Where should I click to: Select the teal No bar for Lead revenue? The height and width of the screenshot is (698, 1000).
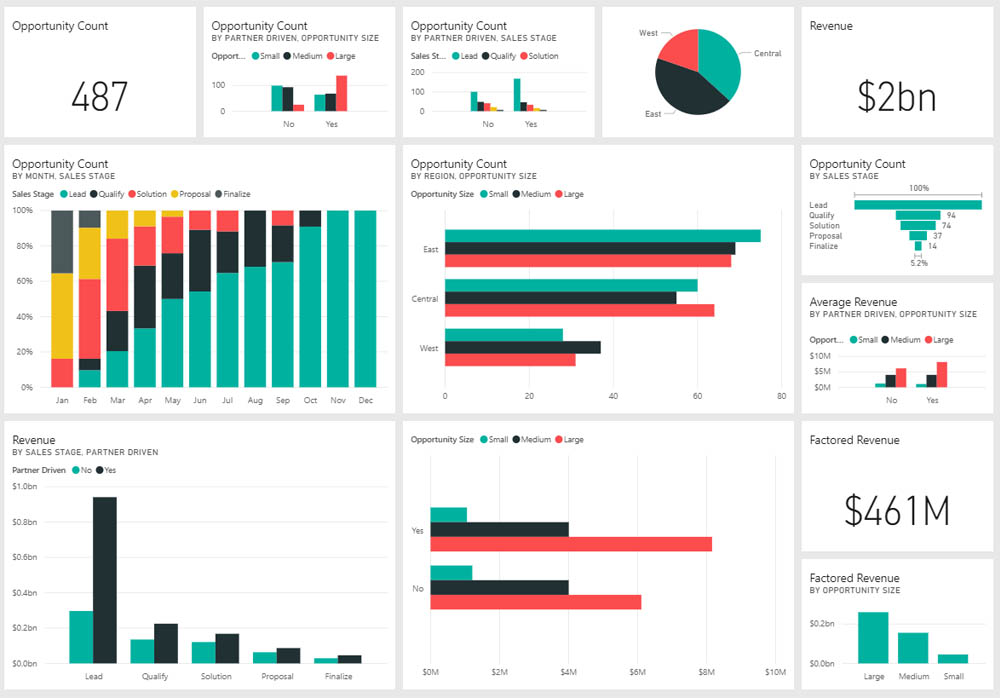point(81,637)
